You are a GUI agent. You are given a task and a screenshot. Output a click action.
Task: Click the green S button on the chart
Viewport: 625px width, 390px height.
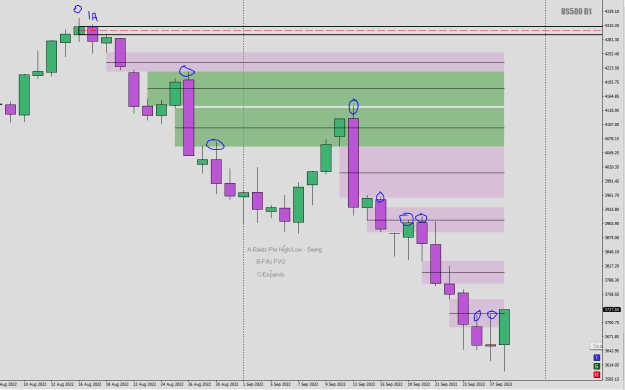[596, 366]
